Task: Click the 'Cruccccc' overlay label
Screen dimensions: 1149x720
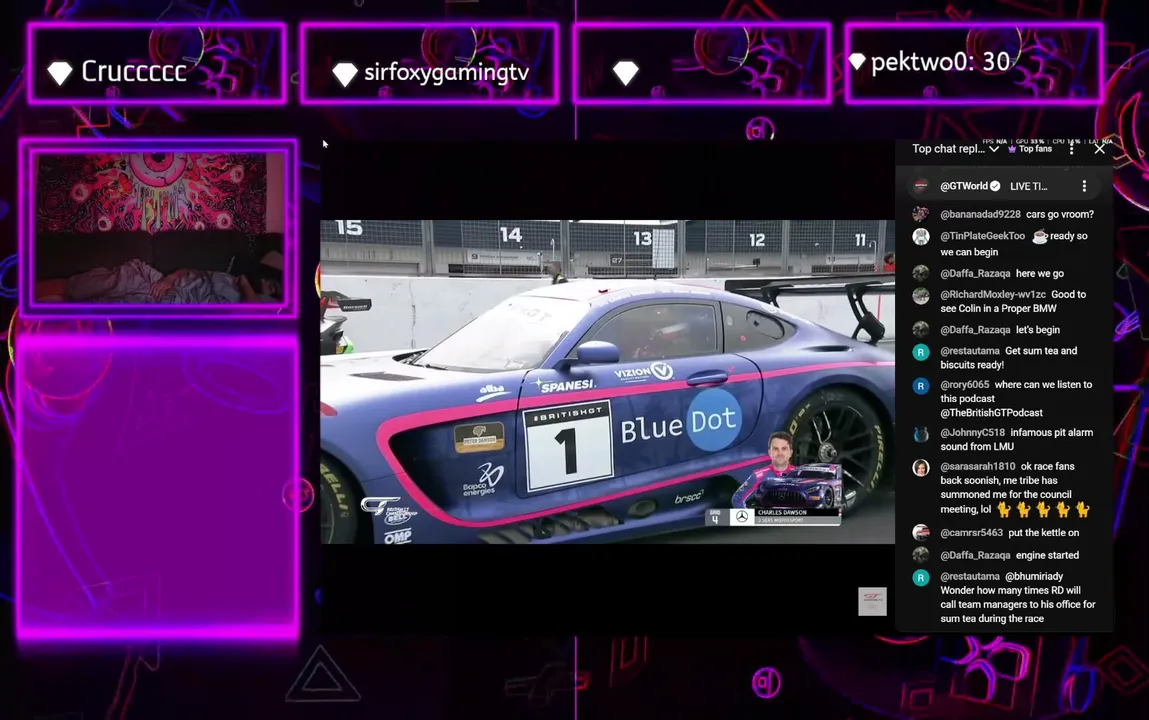Action: coord(133,71)
